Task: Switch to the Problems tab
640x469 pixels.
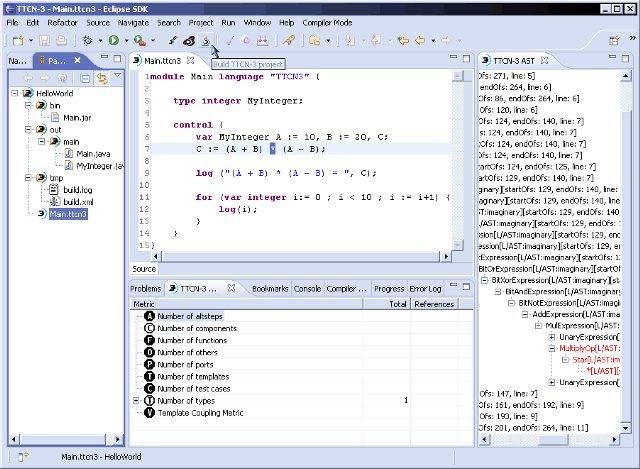Action: [145, 289]
